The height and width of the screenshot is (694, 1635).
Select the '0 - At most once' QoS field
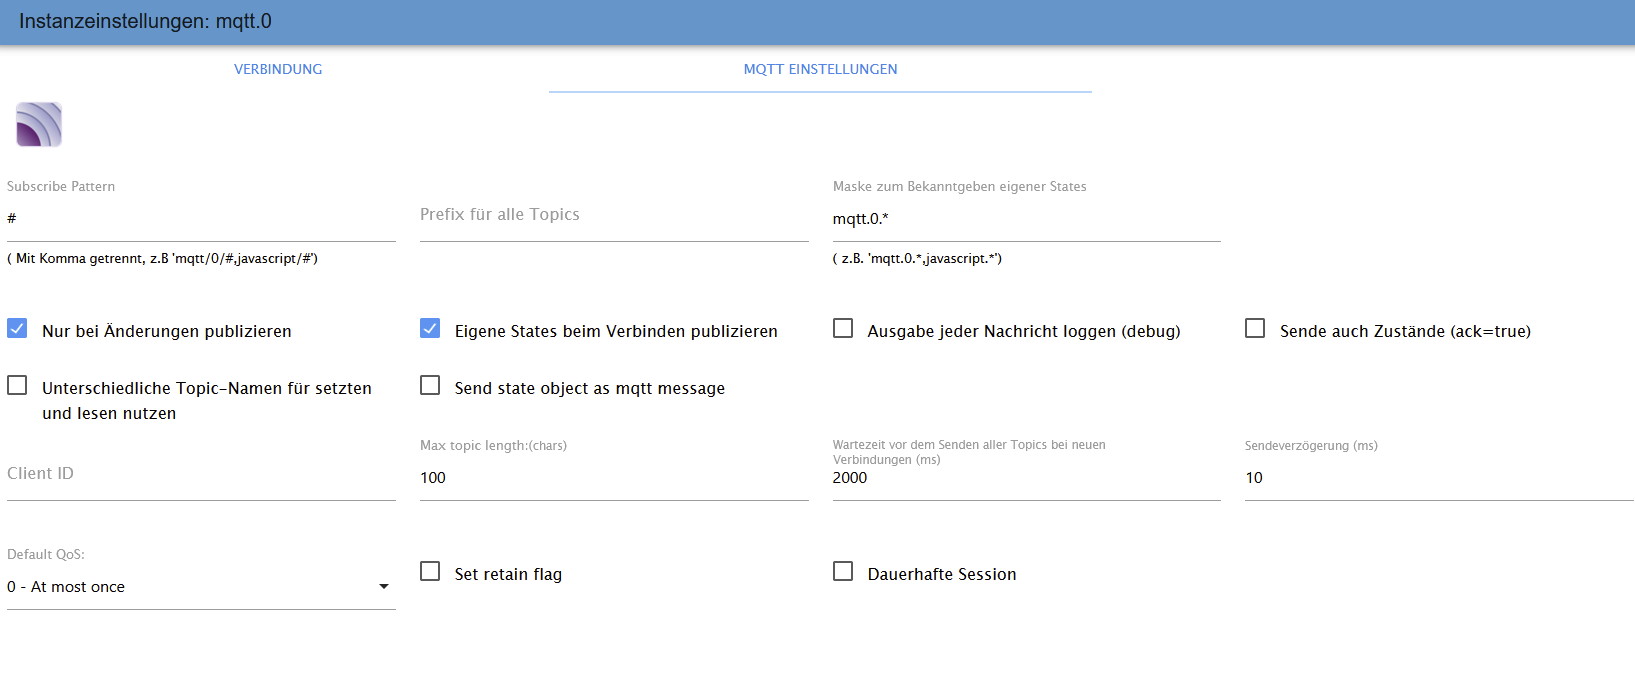[x=201, y=587]
